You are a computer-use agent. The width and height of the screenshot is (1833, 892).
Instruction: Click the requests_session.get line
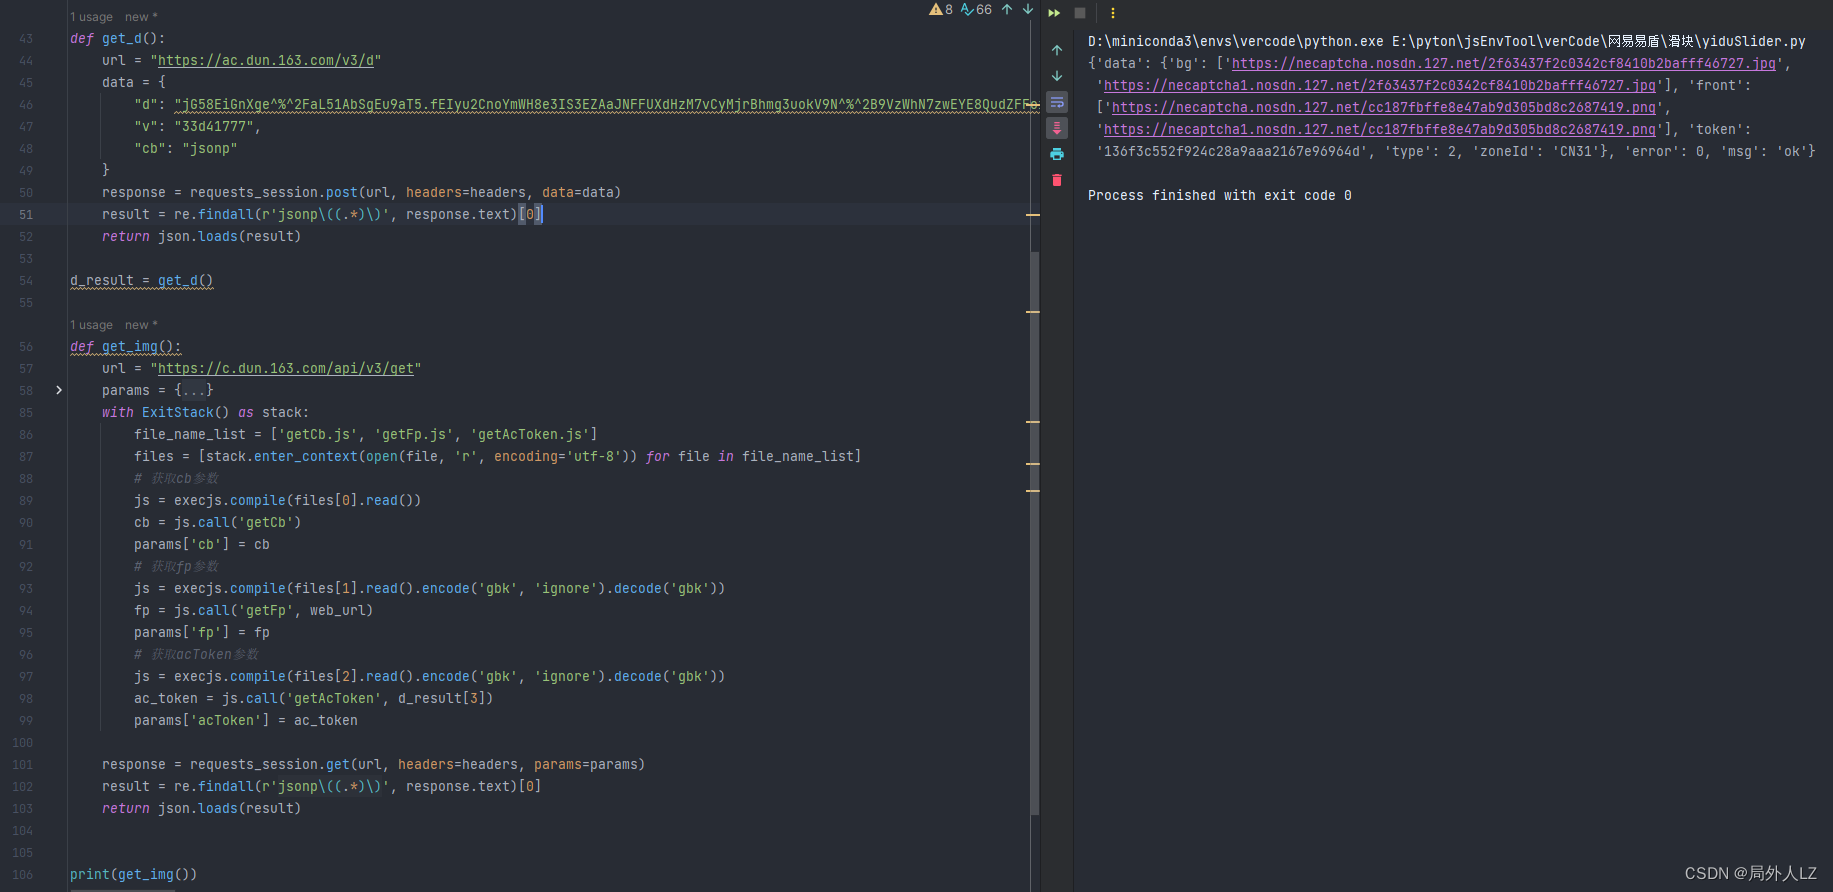click(374, 764)
